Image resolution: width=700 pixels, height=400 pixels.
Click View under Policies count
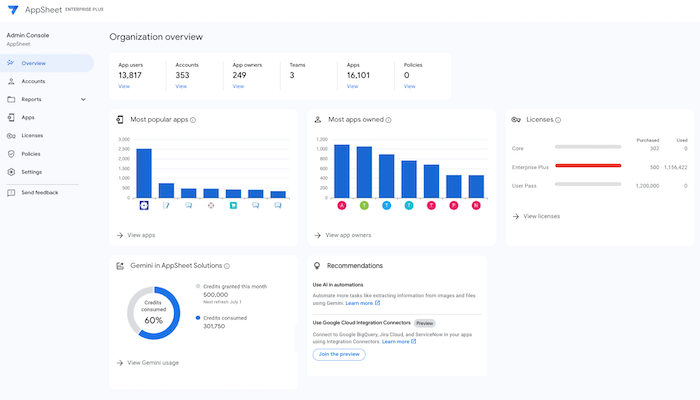410,86
